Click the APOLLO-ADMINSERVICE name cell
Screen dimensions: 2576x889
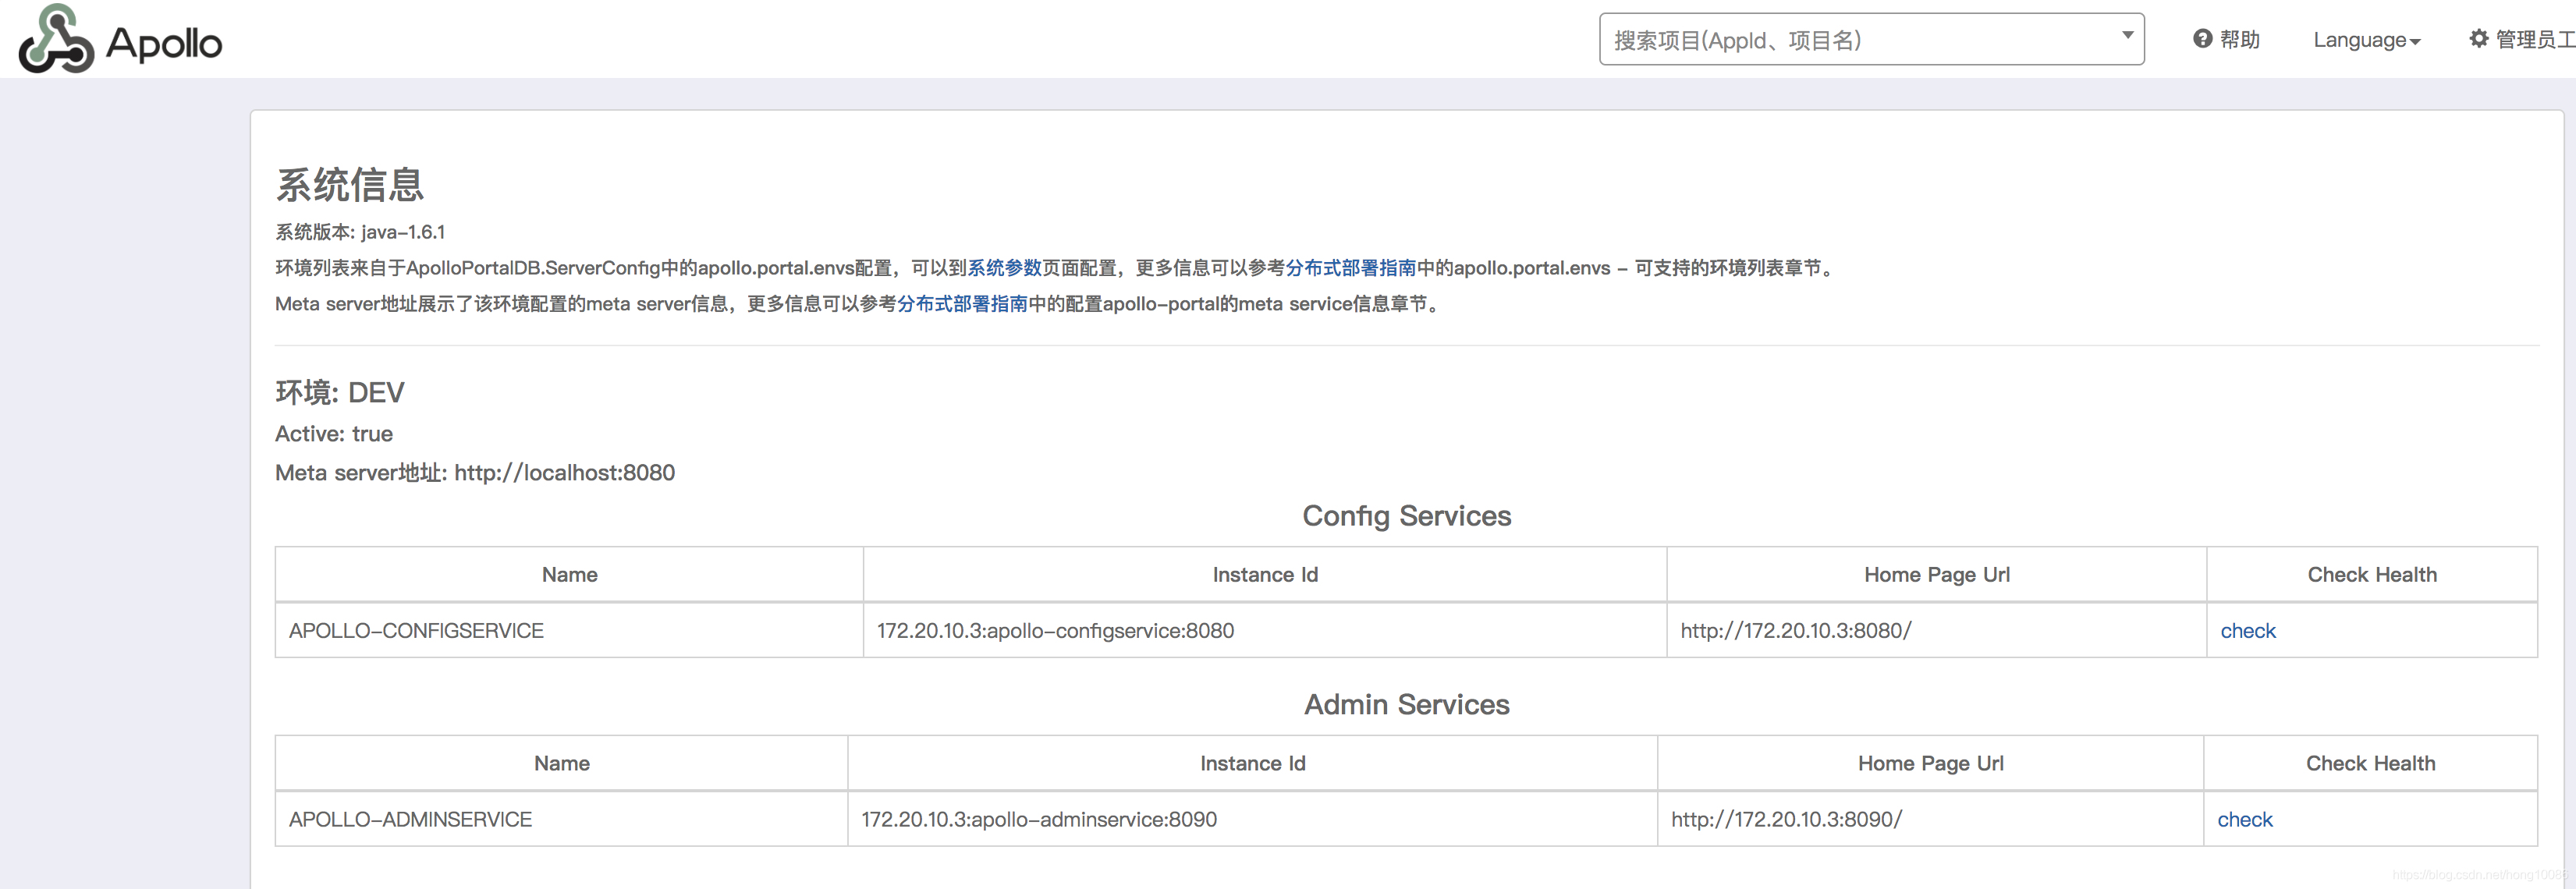(410, 820)
